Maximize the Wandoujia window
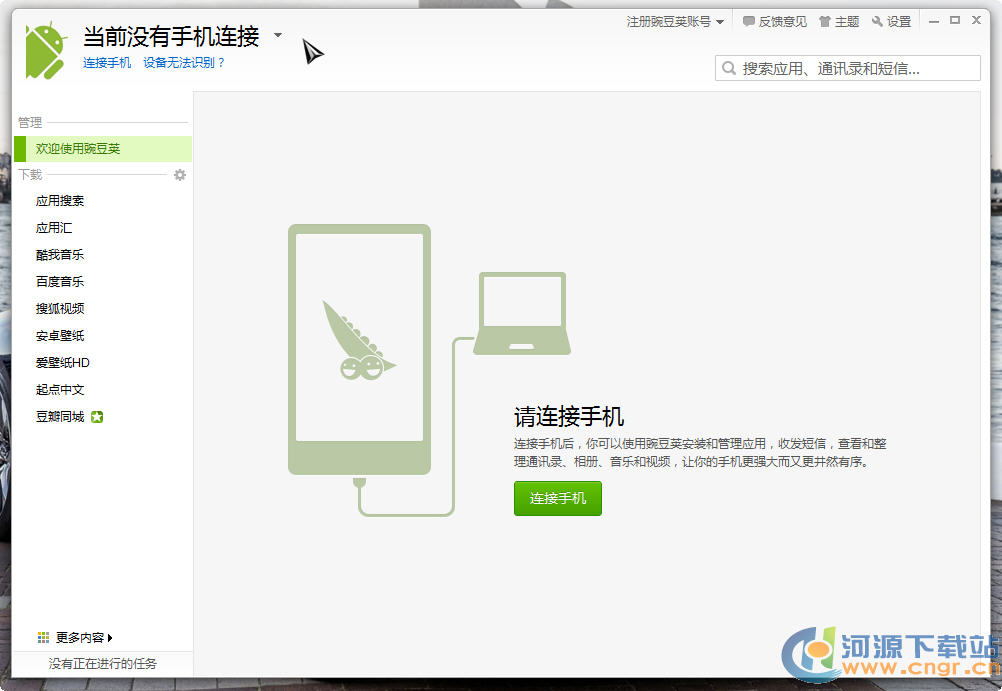The image size is (1002, 691). coord(955,20)
